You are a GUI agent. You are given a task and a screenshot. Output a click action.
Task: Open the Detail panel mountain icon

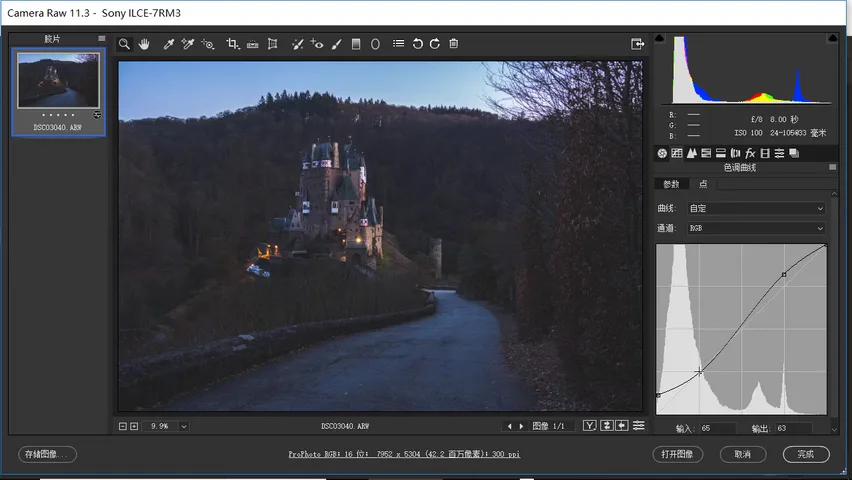point(691,153)
